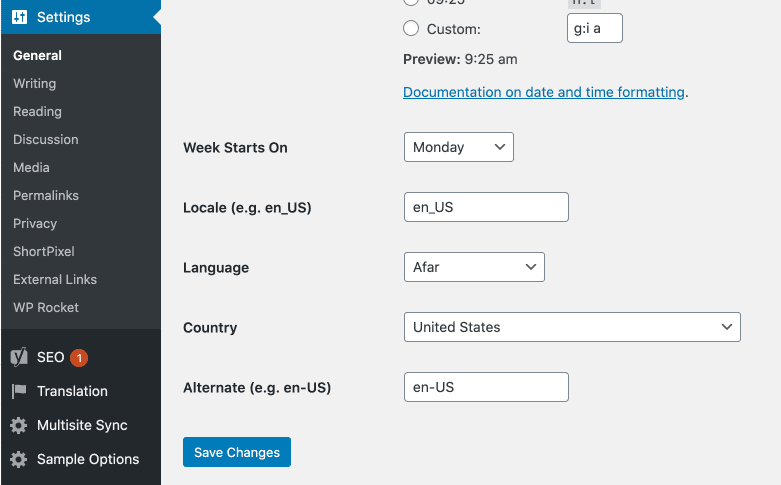Open the SEO menu
Viewport: 781px width, 485px height.
[x=50, y=357]
